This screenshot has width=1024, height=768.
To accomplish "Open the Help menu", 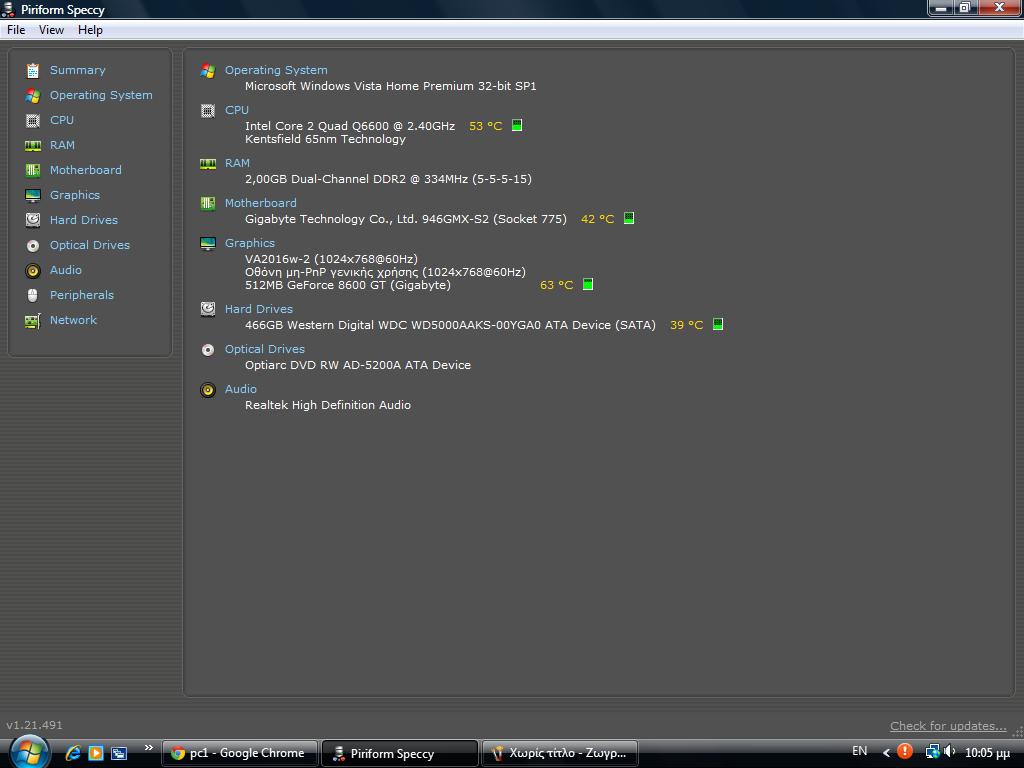I will coord(90,30).
